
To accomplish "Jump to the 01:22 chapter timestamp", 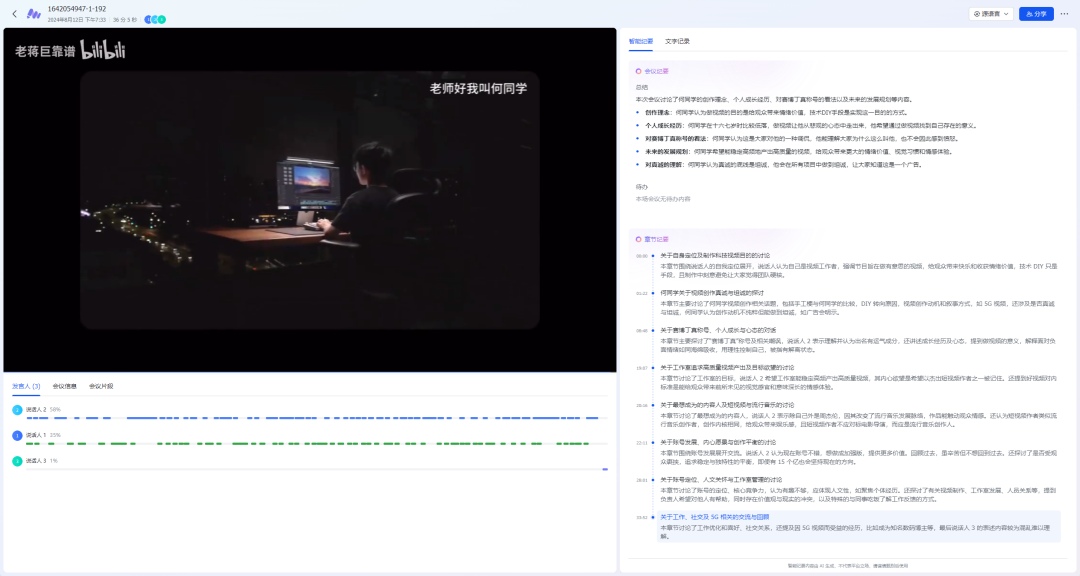I will [642, 294].
